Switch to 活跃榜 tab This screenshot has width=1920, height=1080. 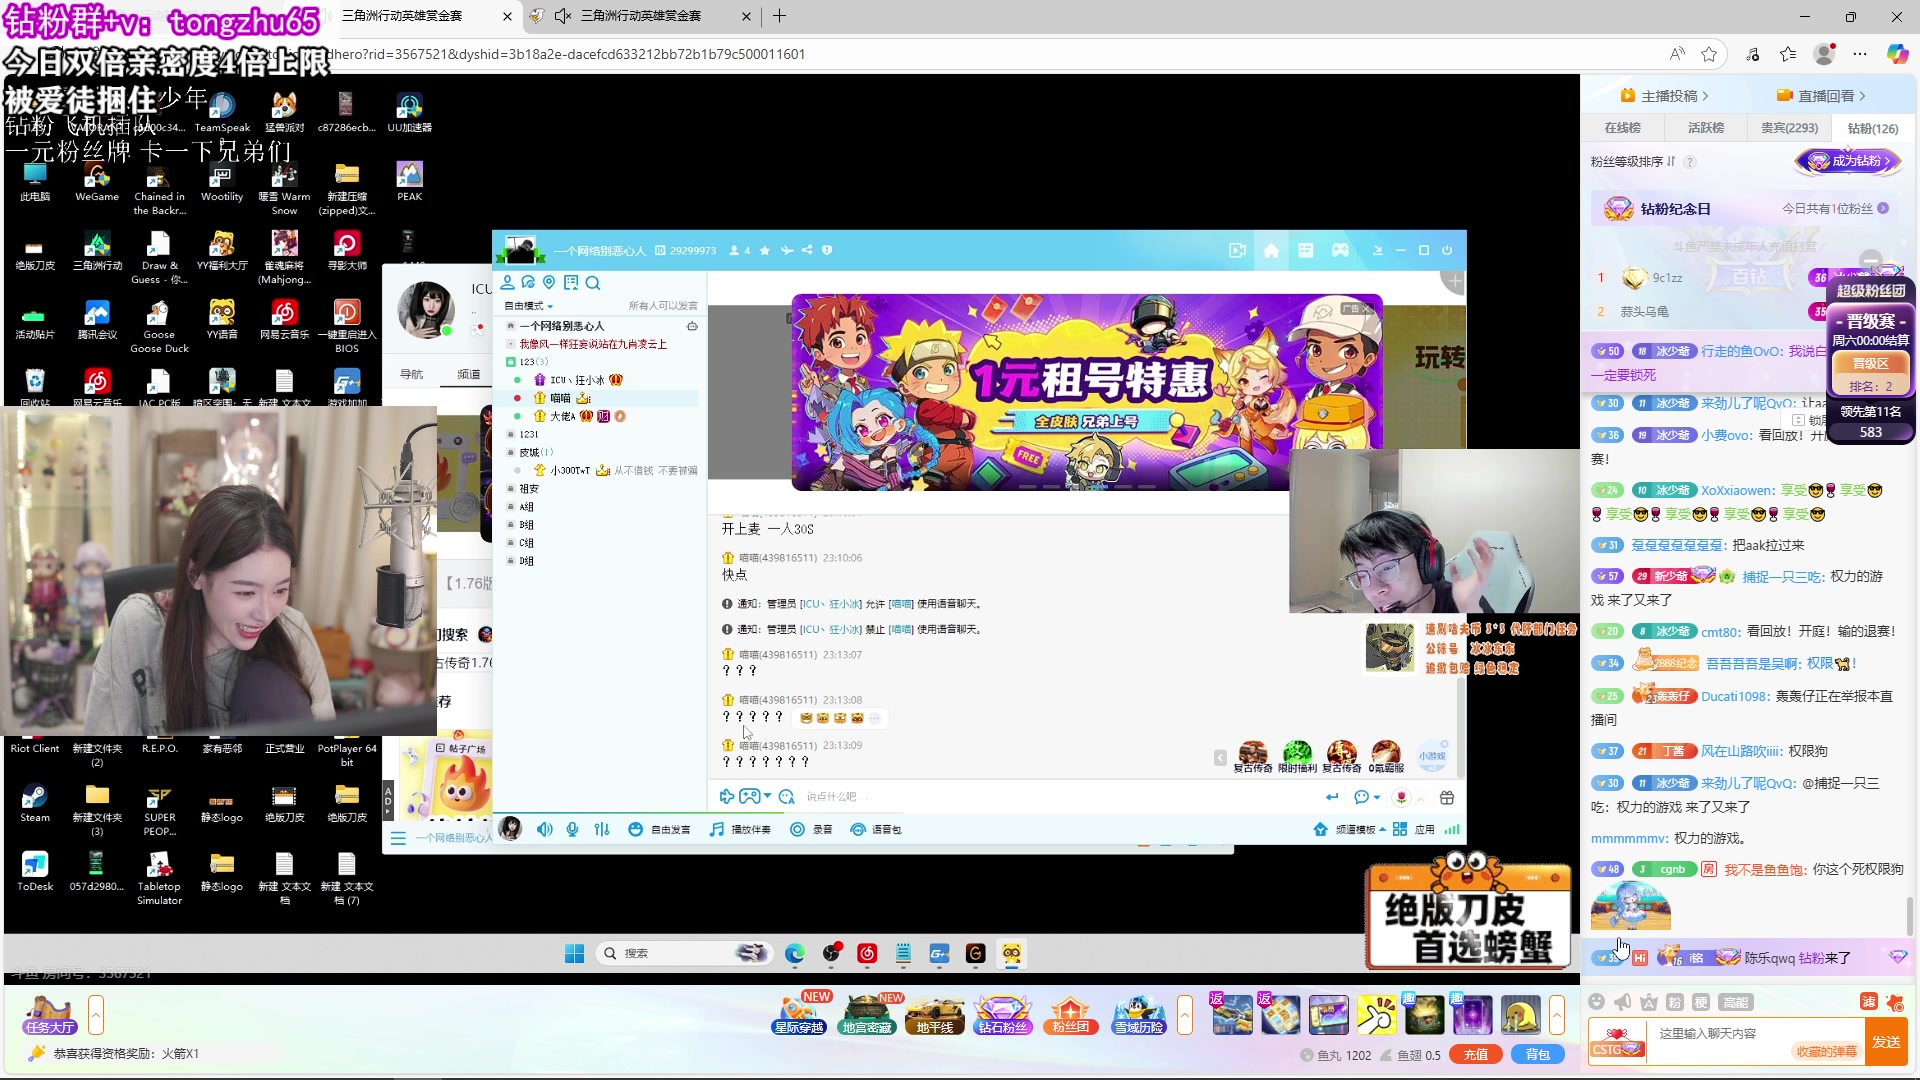click(x=1706, y=128)
